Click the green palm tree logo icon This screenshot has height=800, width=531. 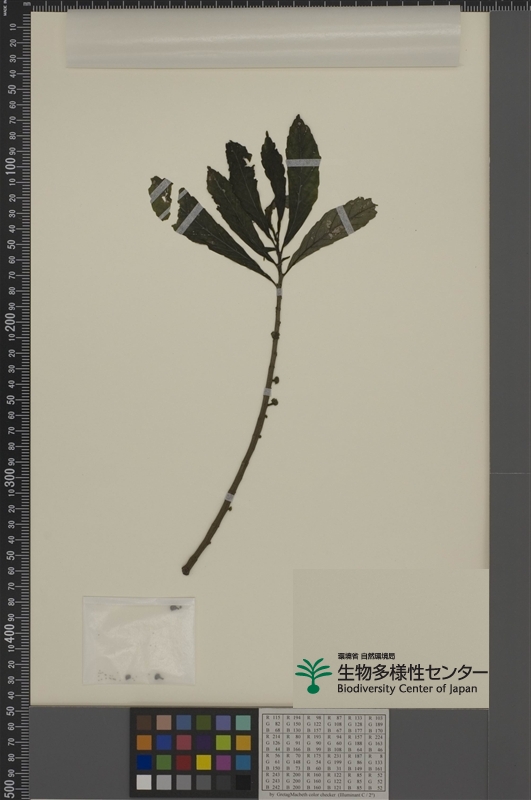point(313,676)
